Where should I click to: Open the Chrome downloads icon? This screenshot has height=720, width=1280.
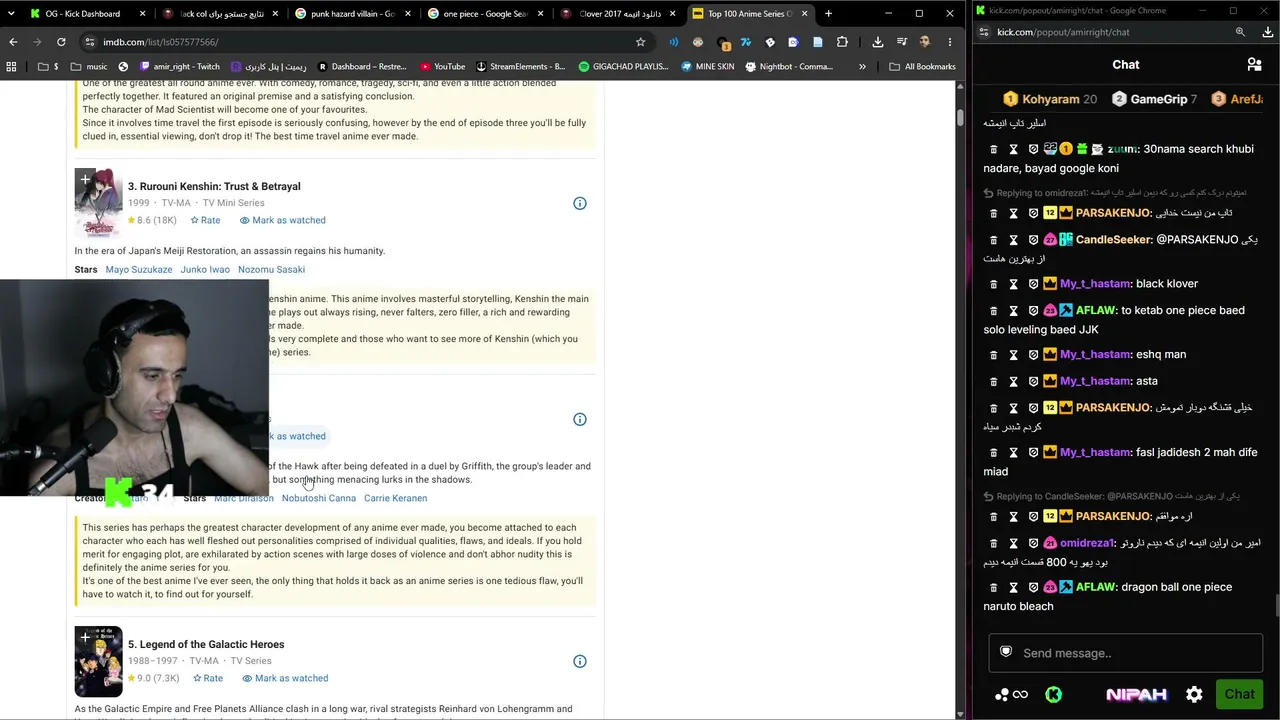pyautogui.click(x=877, y=42)
